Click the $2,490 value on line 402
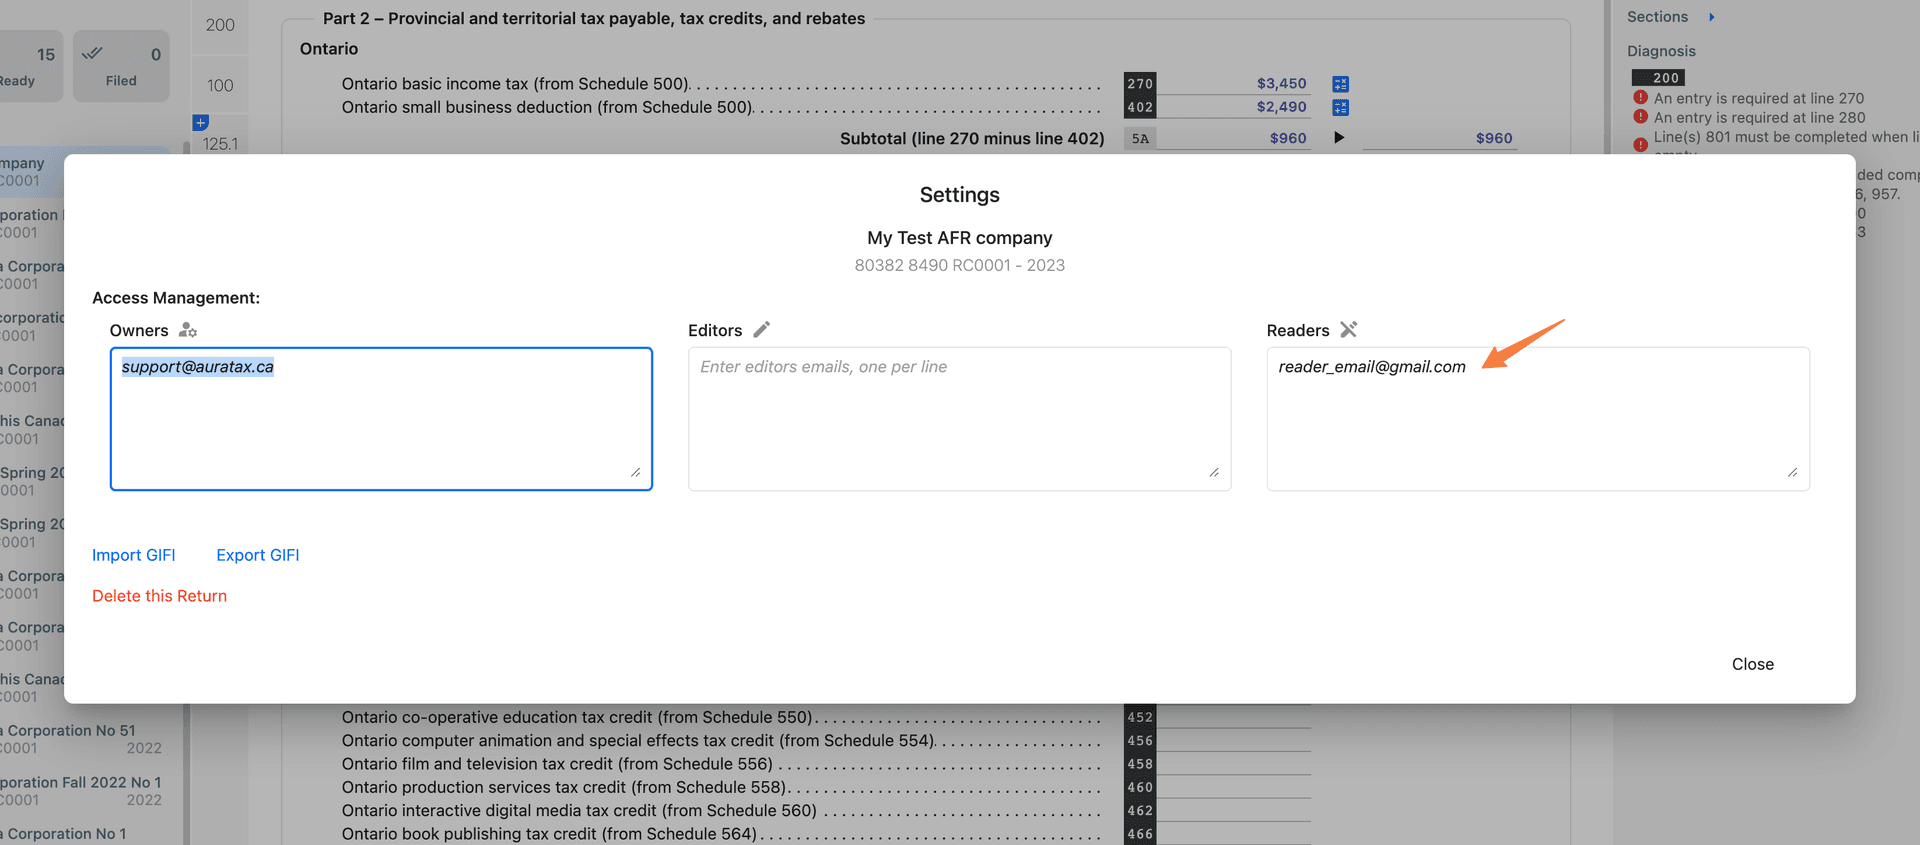The width and height of the screenshot is (1920, 845). (1282, 107)
